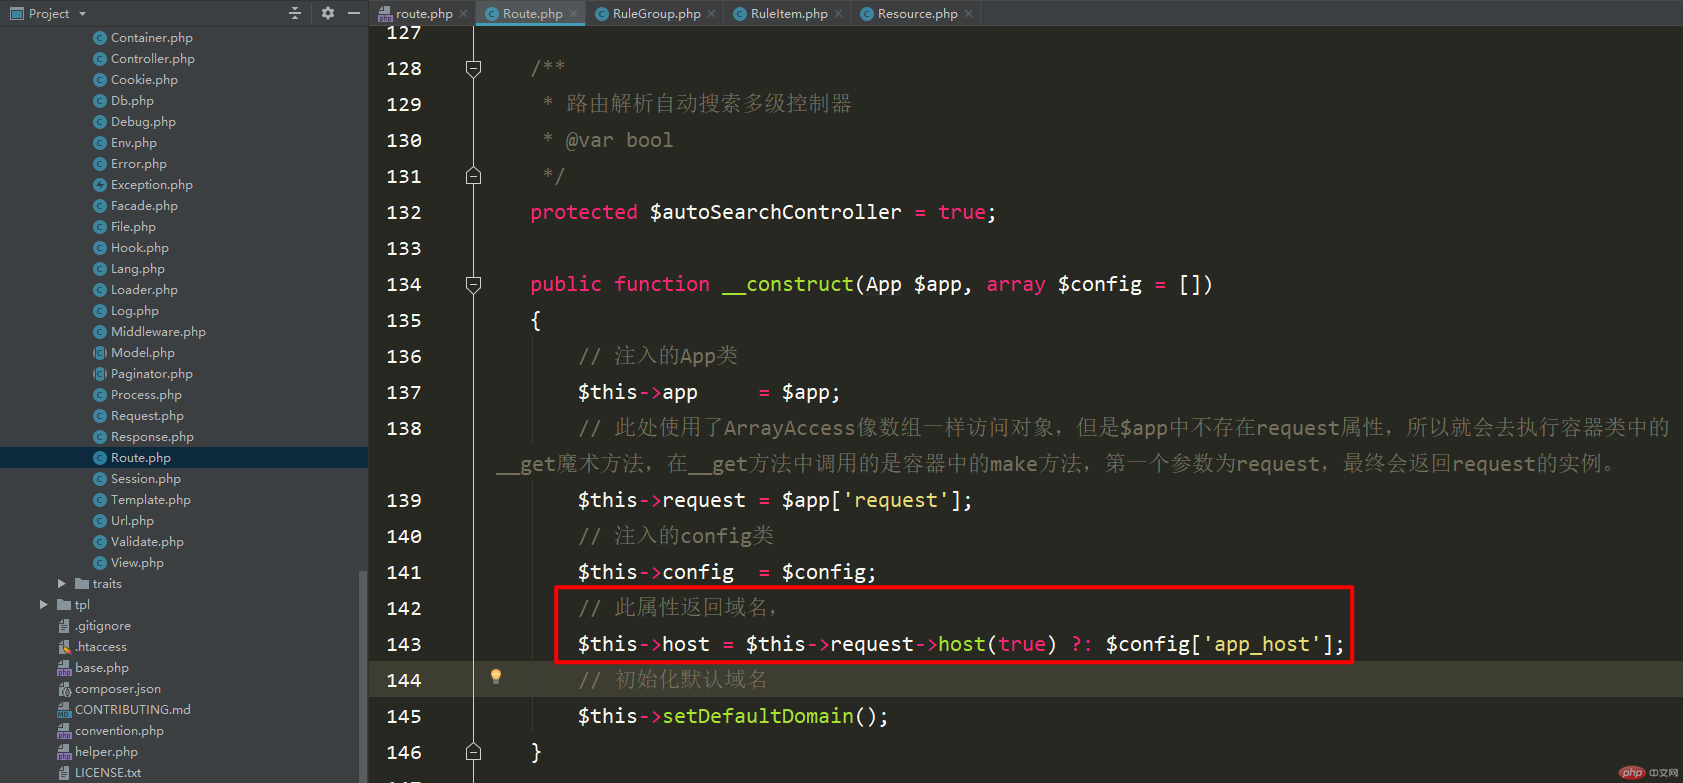Select LICENSE.txt file
Screen dimensions: 1683x783
pyautogui.click(x=107, y=773)
